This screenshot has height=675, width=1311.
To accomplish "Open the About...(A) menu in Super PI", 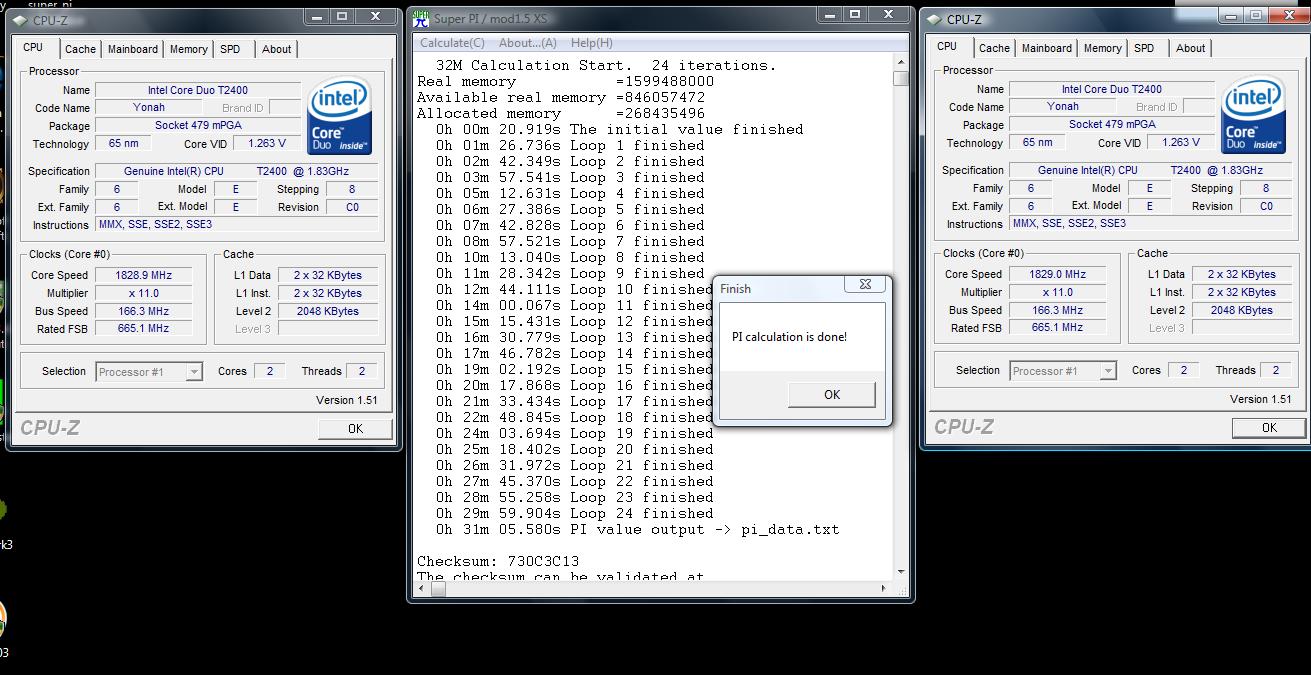I will point(528,43).
